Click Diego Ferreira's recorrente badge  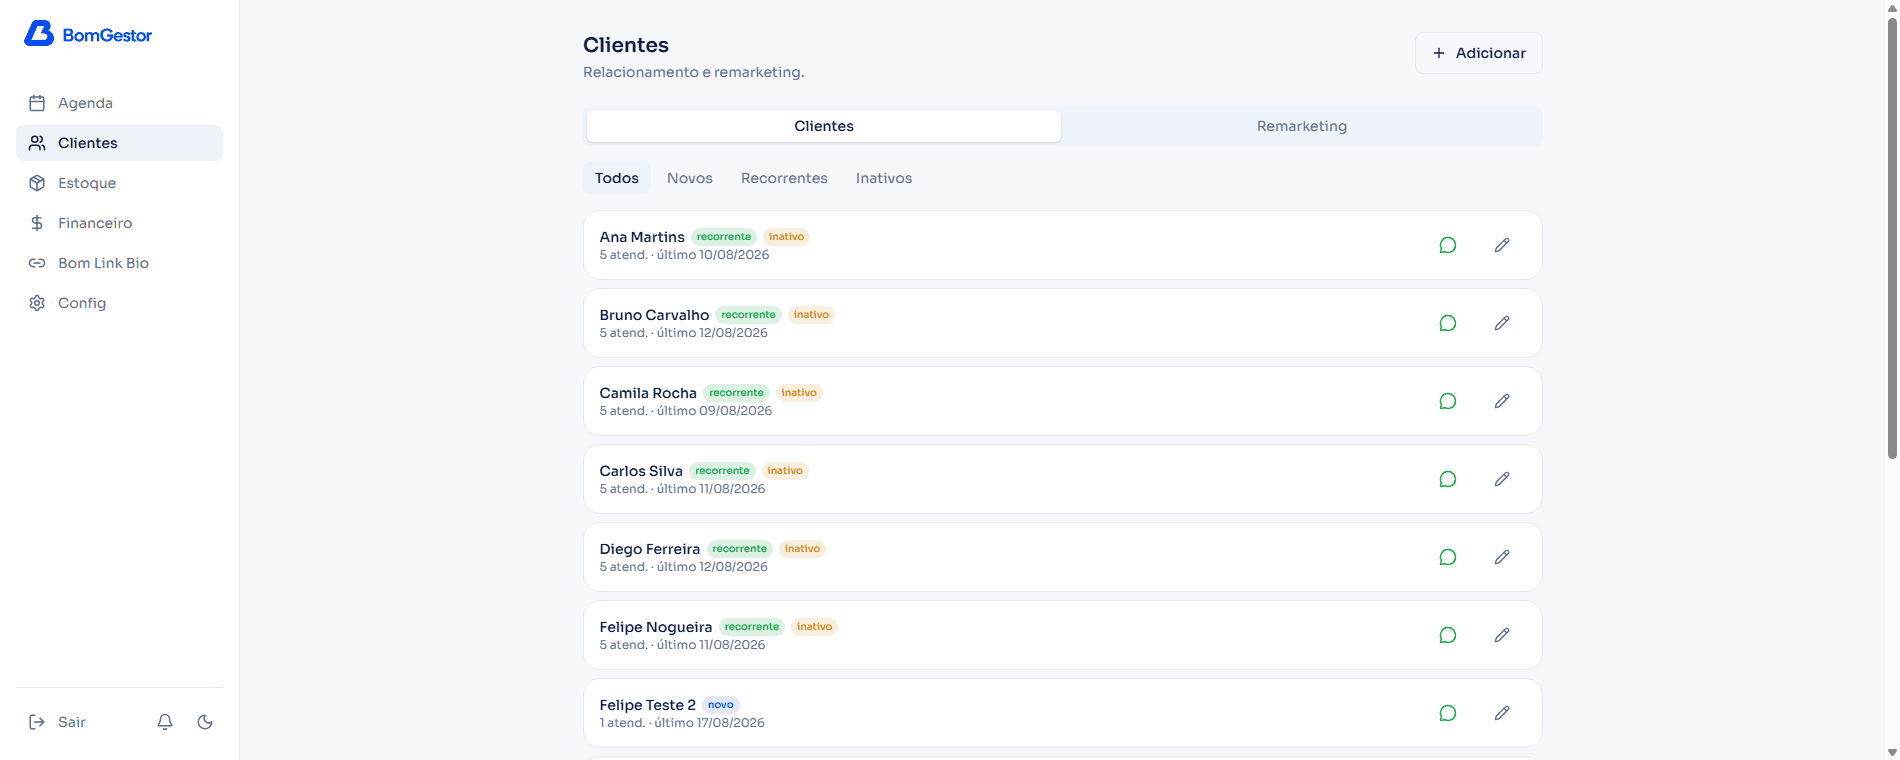(740, 549)
